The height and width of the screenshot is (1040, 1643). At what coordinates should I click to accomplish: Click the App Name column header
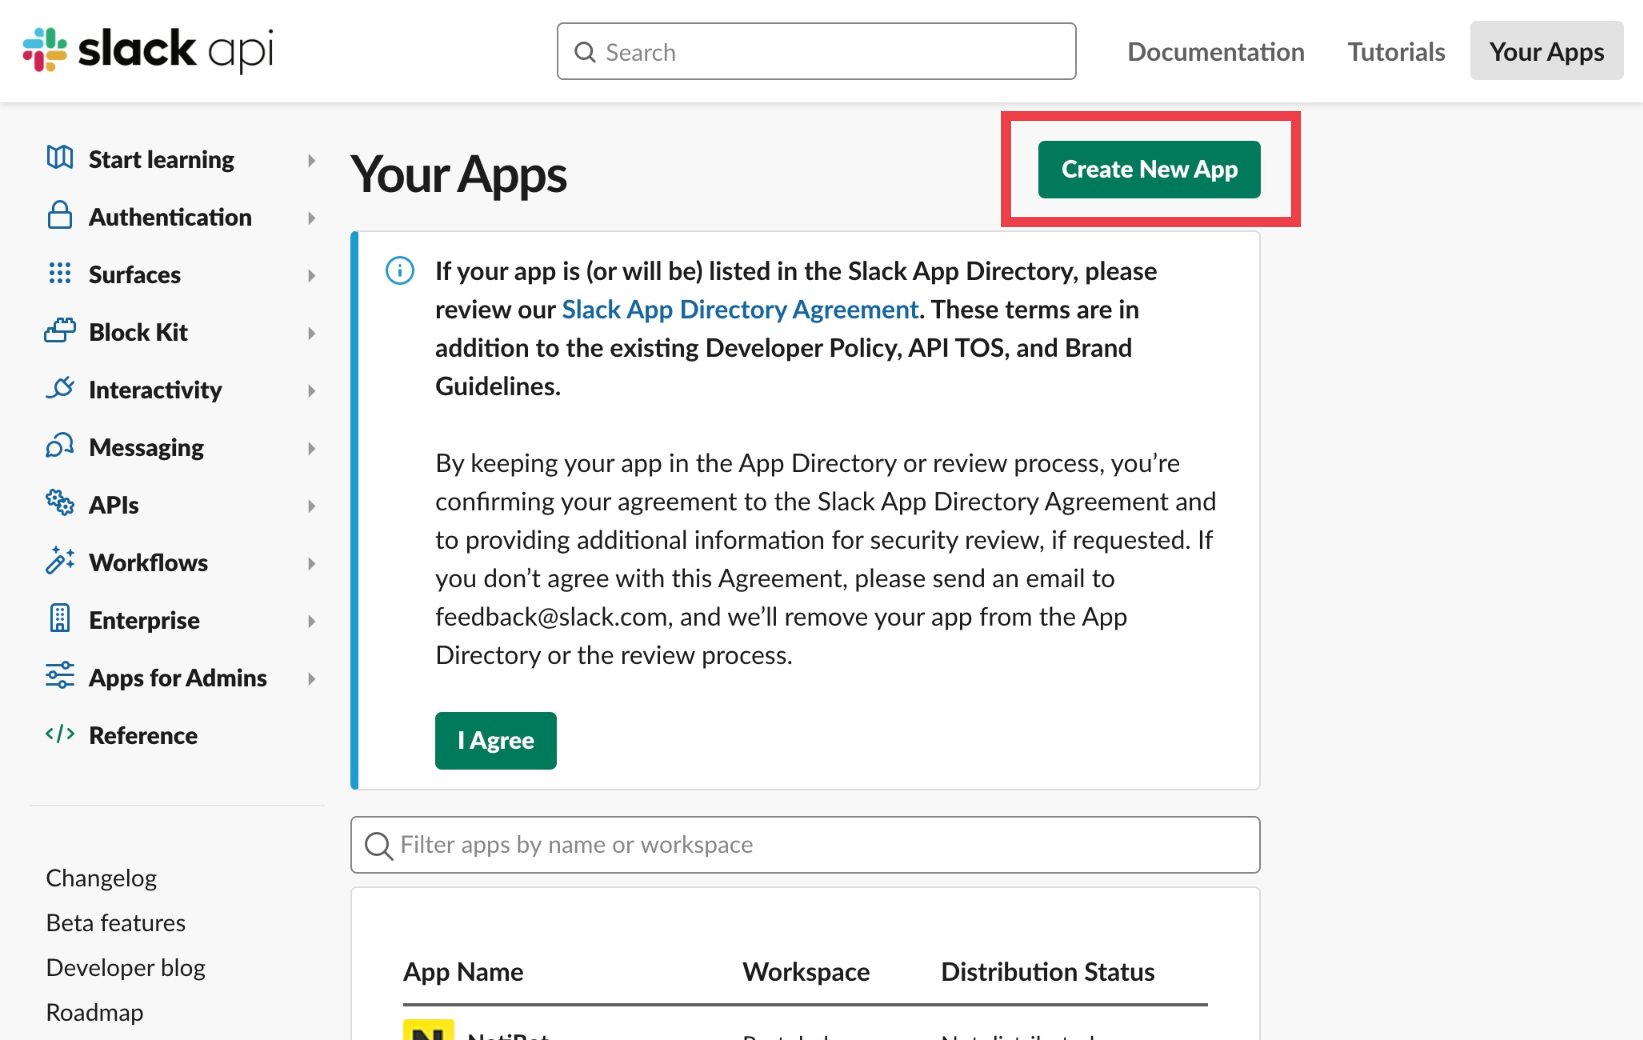click(463, 972)
